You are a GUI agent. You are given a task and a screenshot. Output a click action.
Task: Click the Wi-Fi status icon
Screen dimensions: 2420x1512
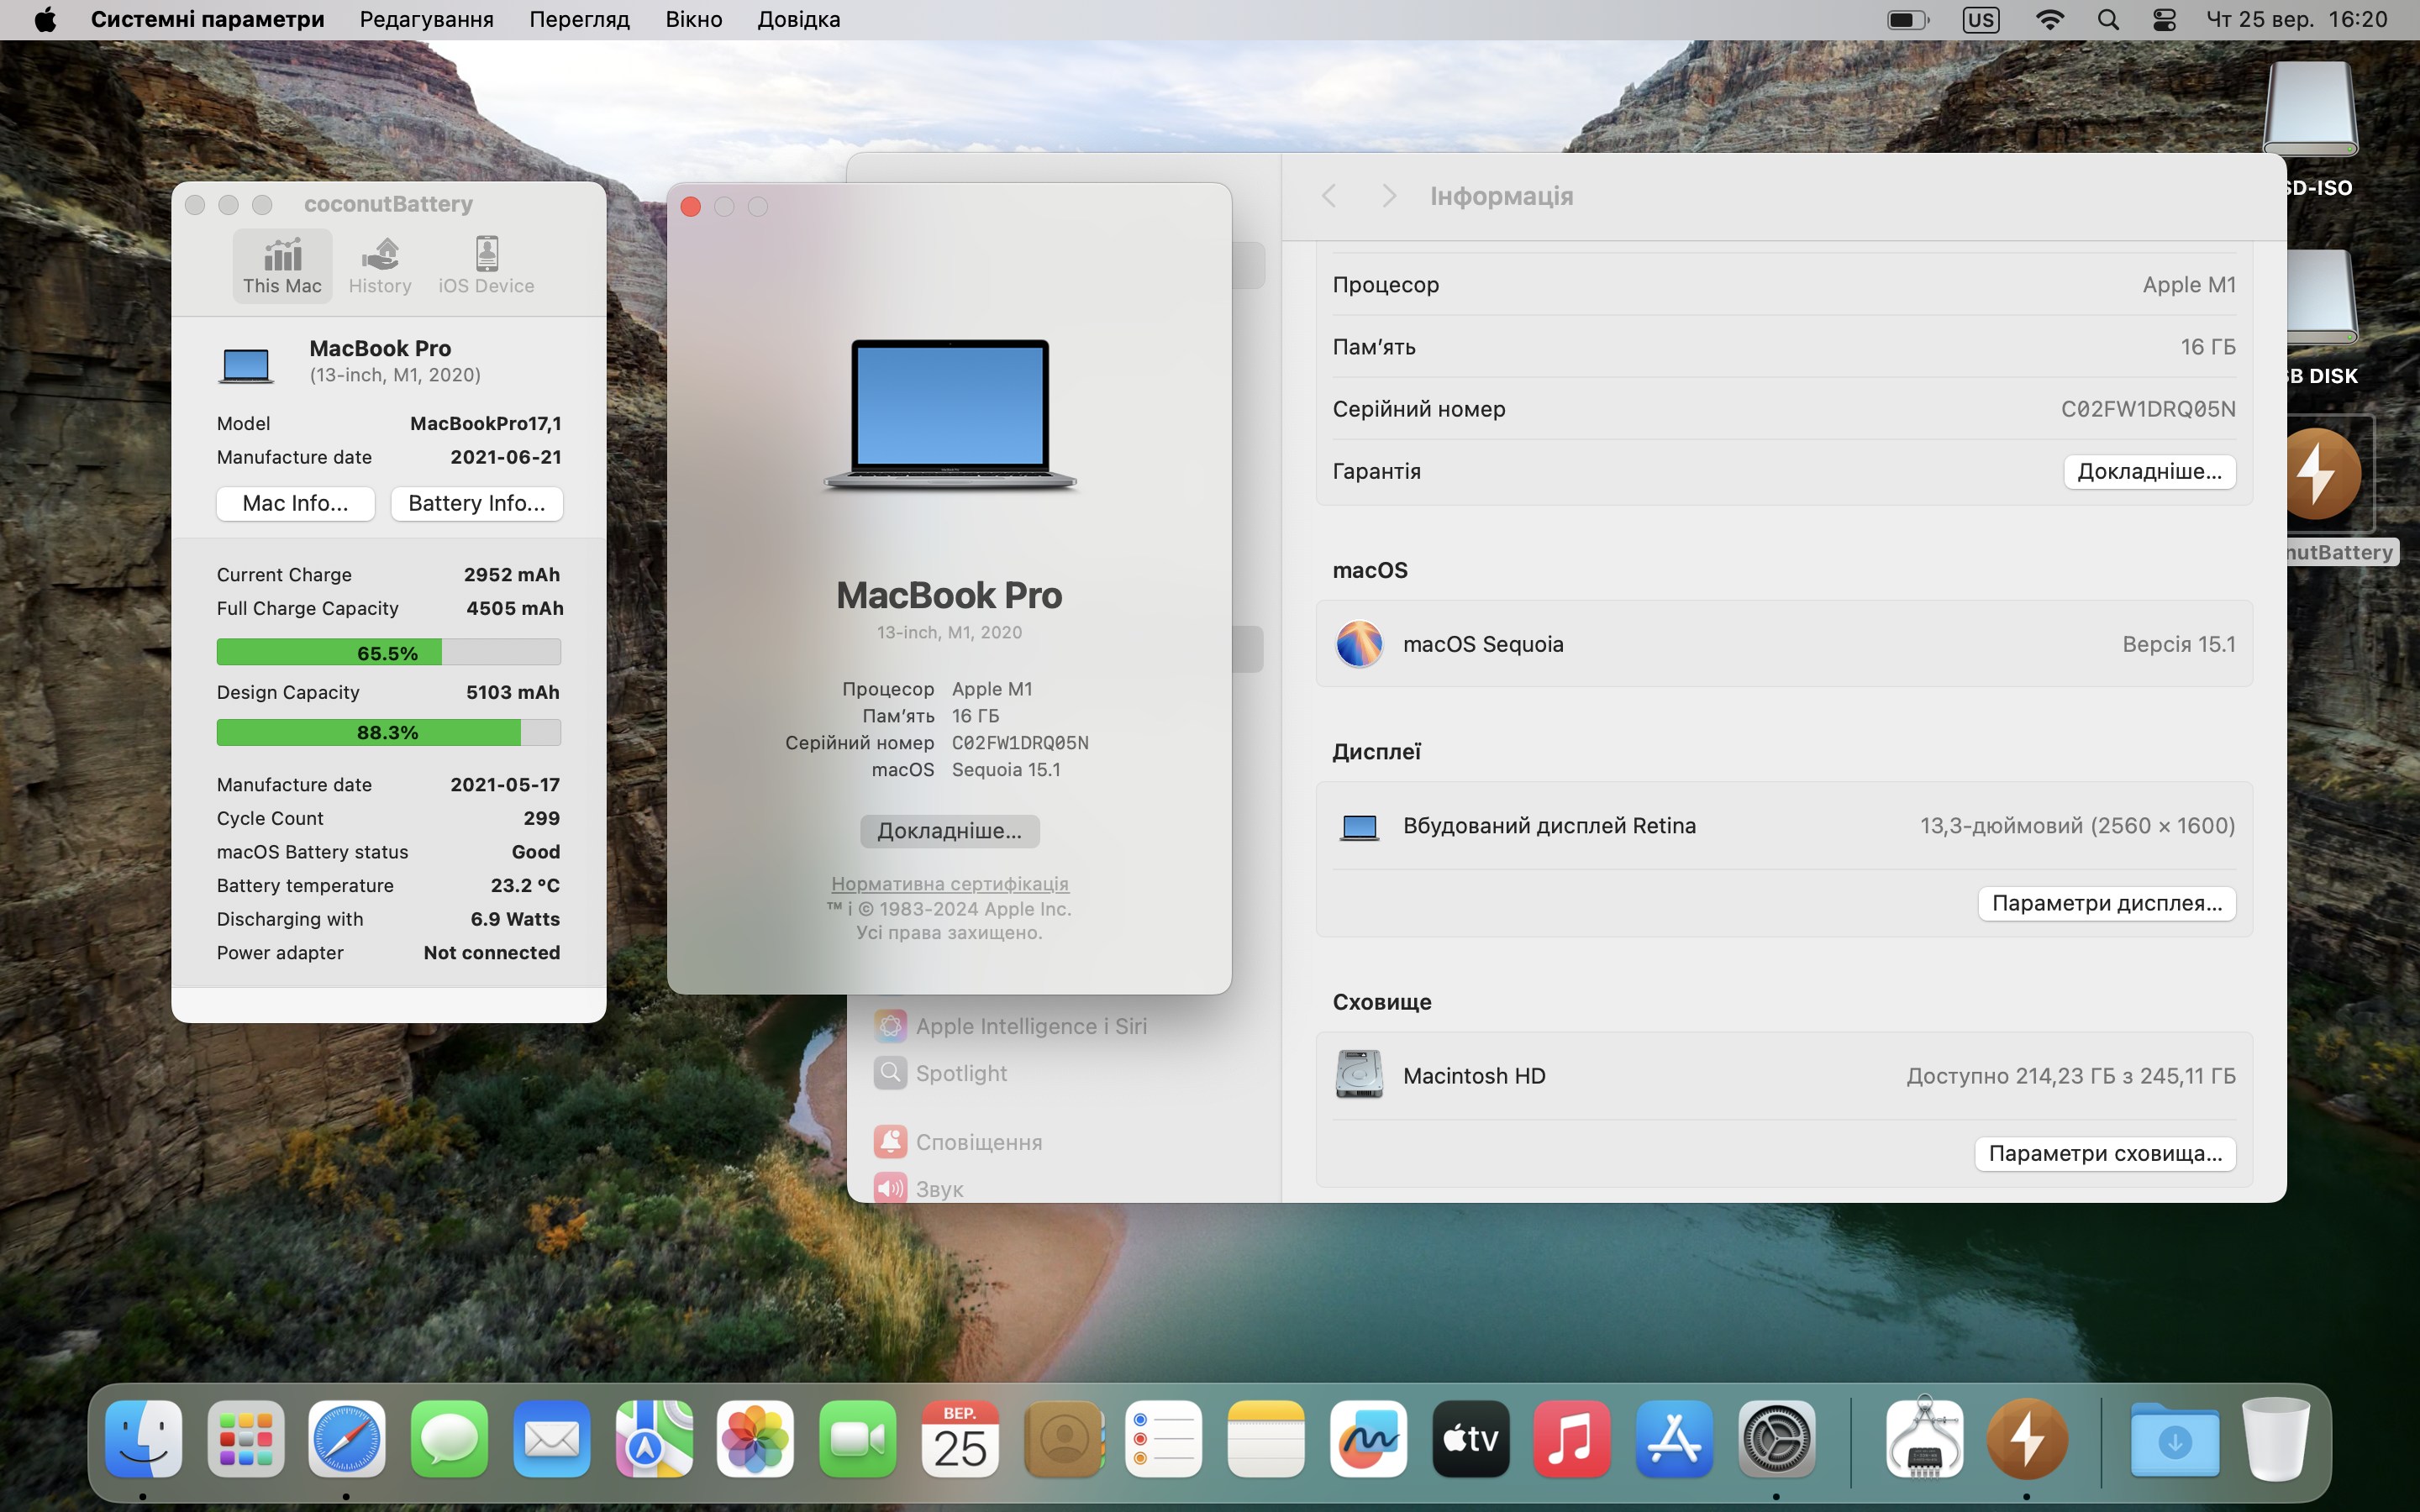2049,19
